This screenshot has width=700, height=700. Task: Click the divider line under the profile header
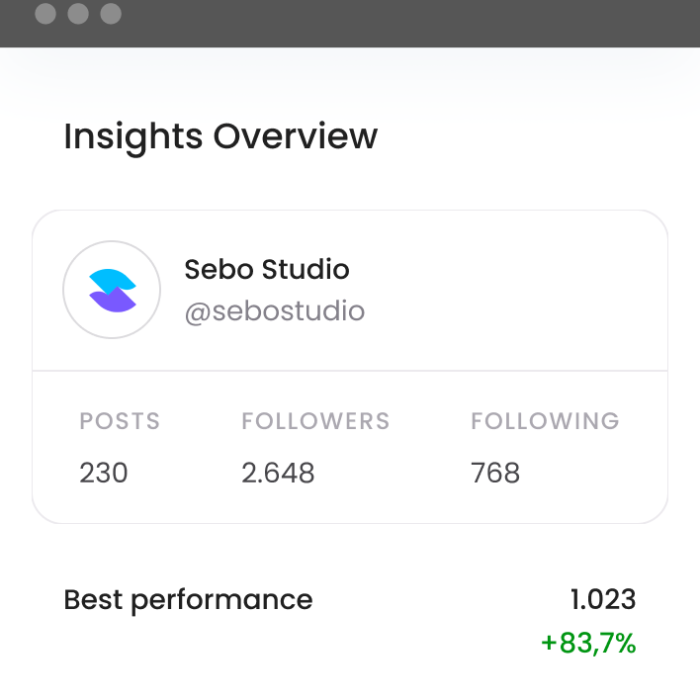pyautogui.click(x=350, y=371)
